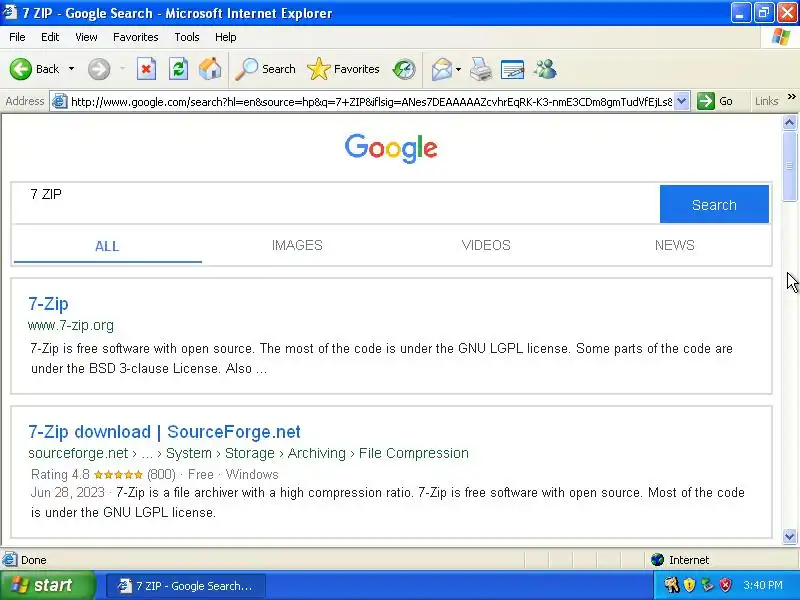This screenshot has width=800, height=600.
Task: Click the greyed Forward arrow icon
Action: pos(99,69)
